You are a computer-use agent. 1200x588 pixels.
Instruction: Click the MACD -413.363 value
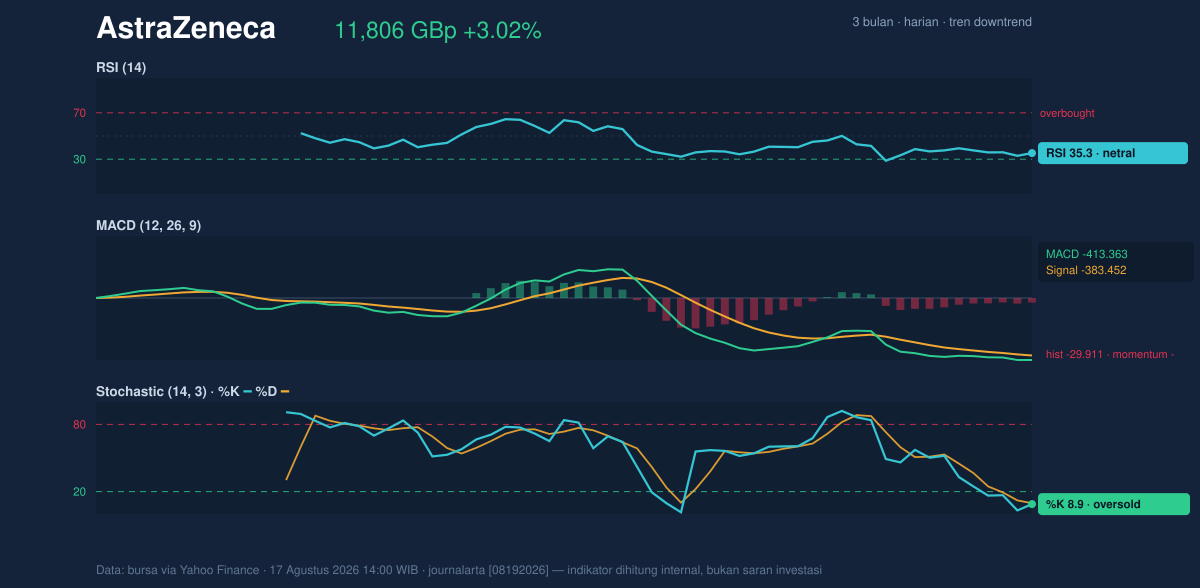tap(1087, 254)
